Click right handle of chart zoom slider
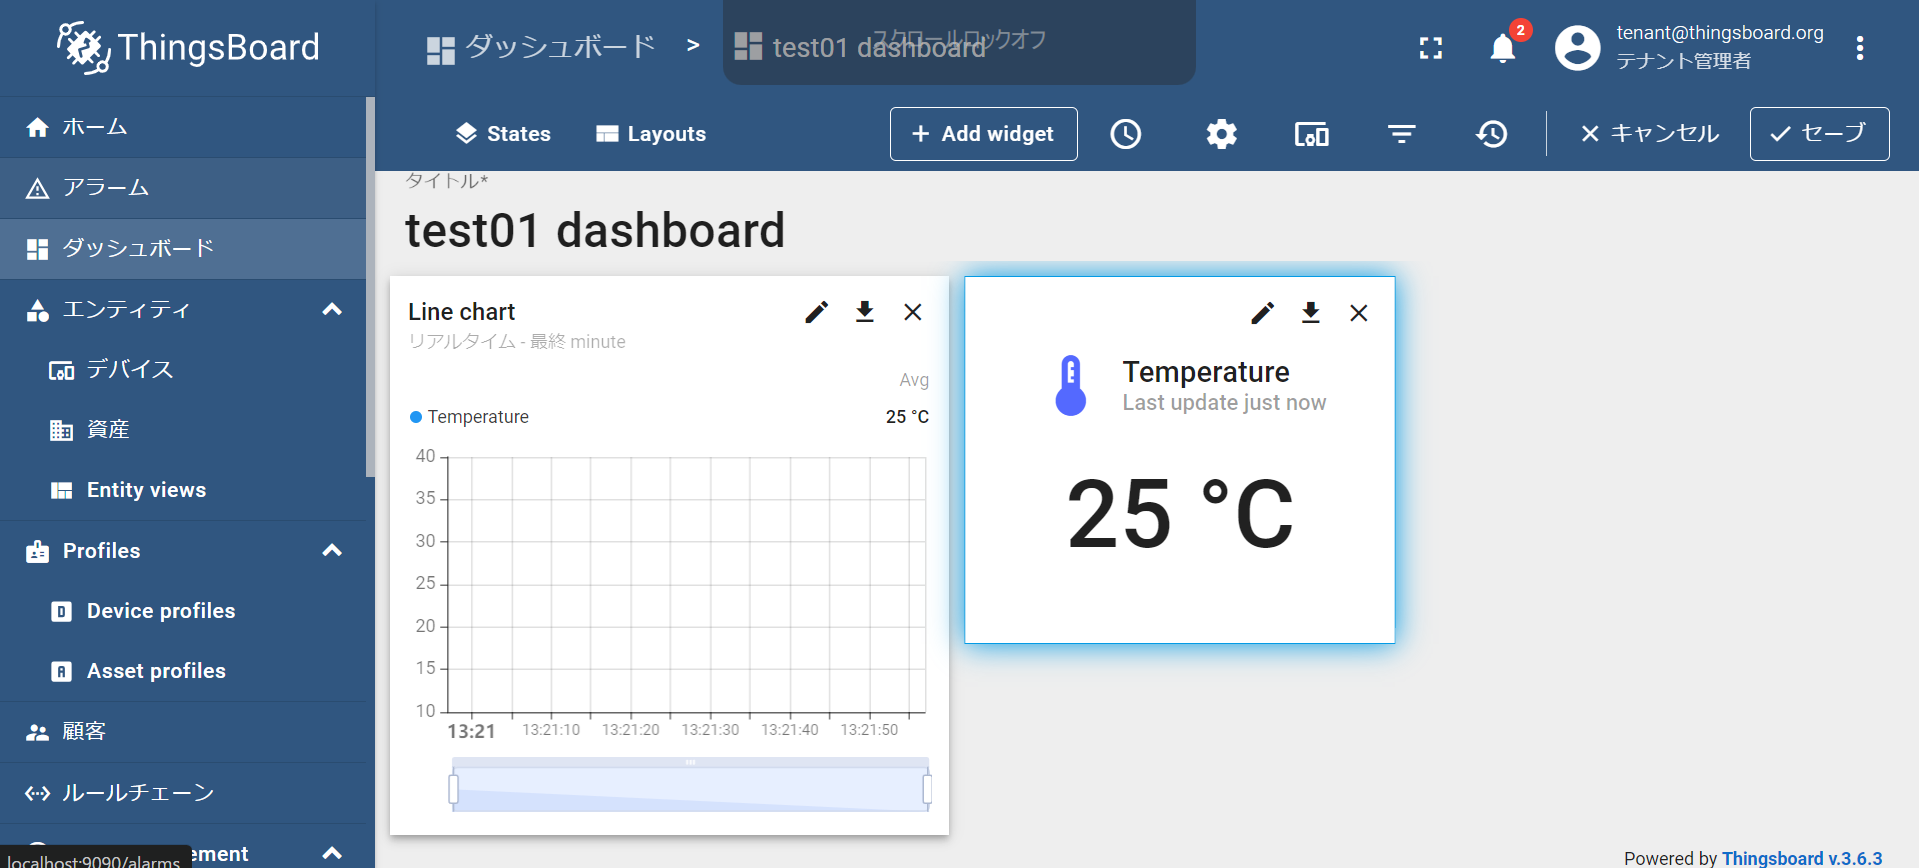 [927, 789]
